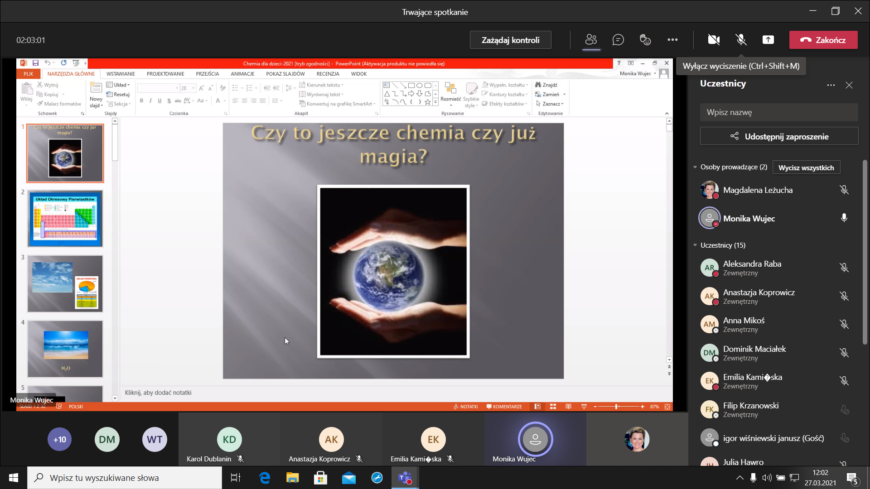Switch to ANIMACJE ribbon tab

[242, 73]
